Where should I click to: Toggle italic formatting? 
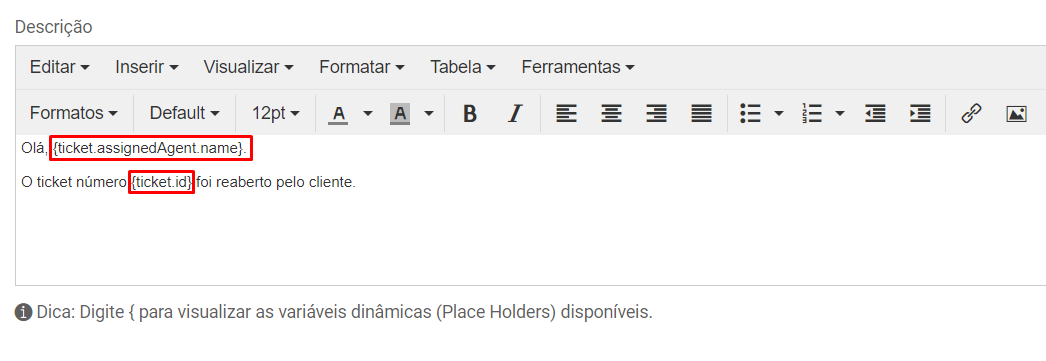(x=514, y=113)
